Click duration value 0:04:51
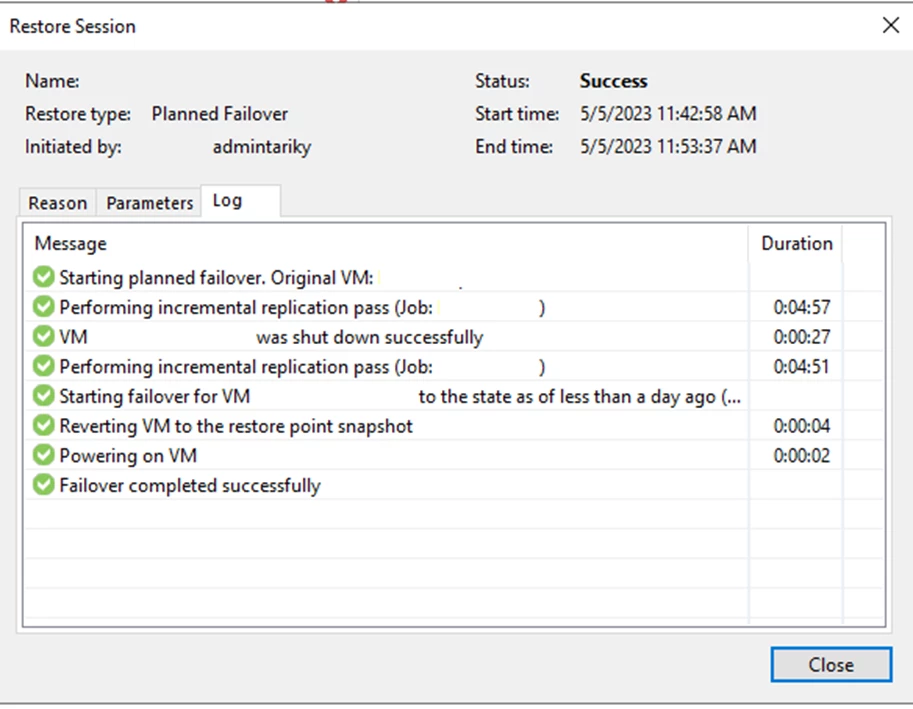 [x=801, y=367]
